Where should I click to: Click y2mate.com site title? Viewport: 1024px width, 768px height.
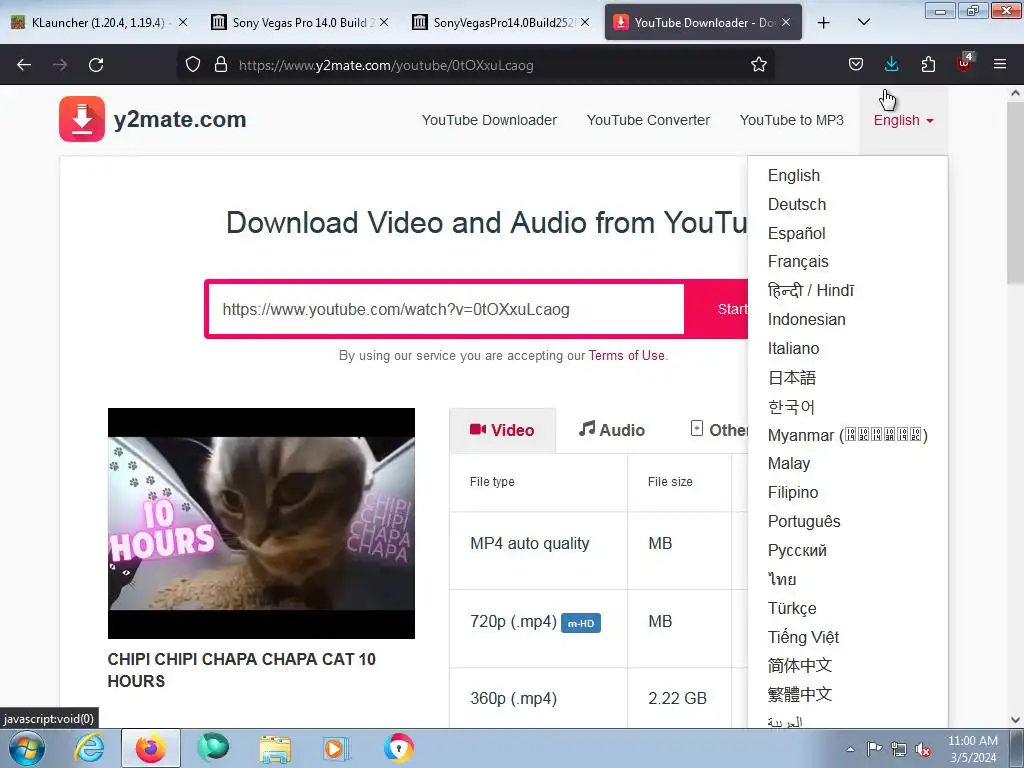click(180, 120)
